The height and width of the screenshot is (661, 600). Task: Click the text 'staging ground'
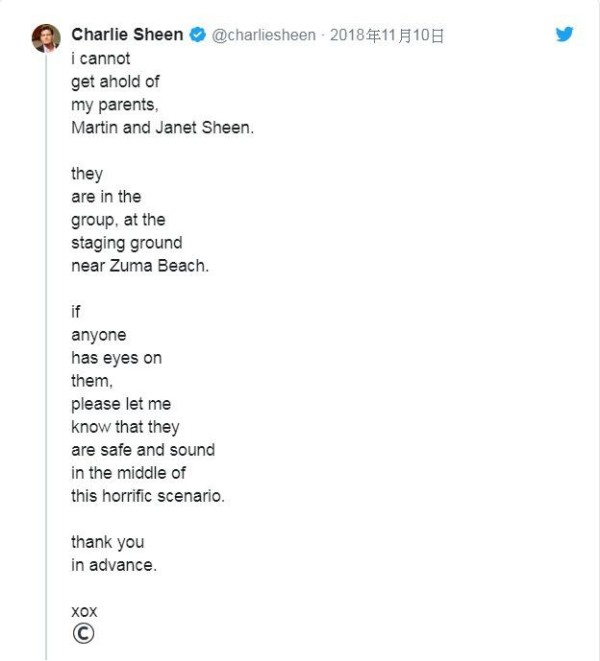(127, 243)
